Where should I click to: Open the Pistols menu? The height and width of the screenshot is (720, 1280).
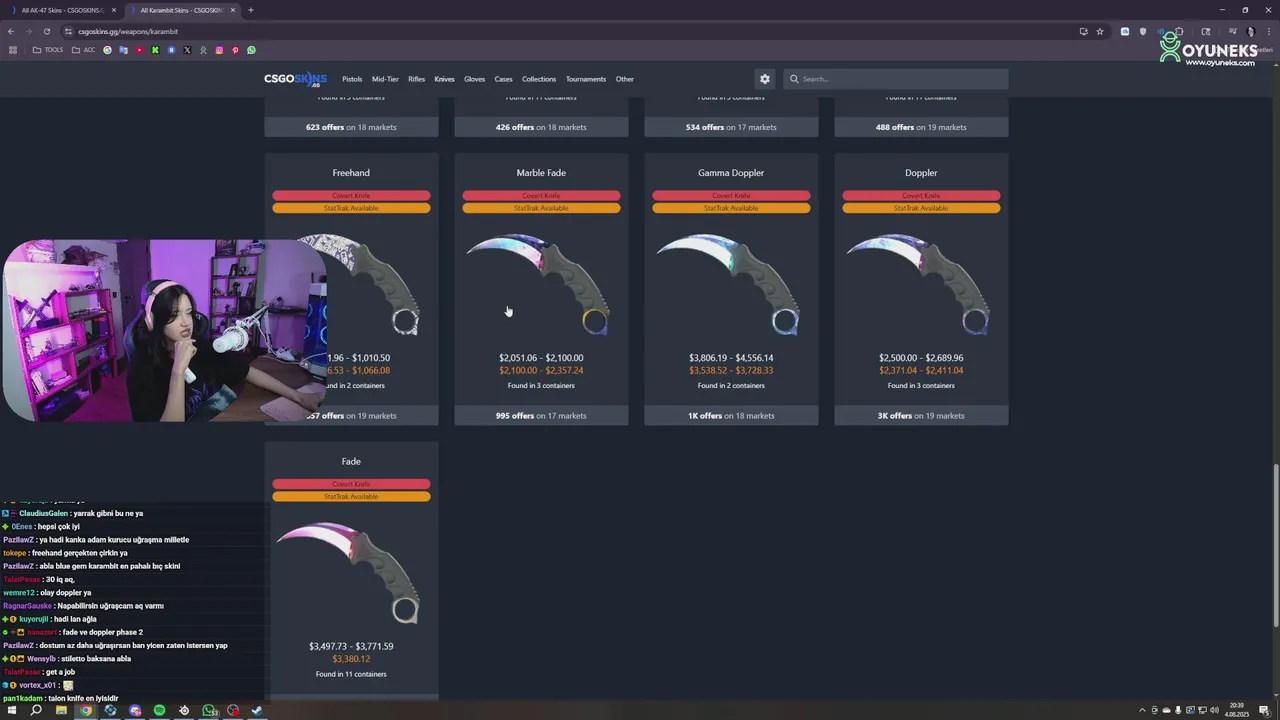352,79
